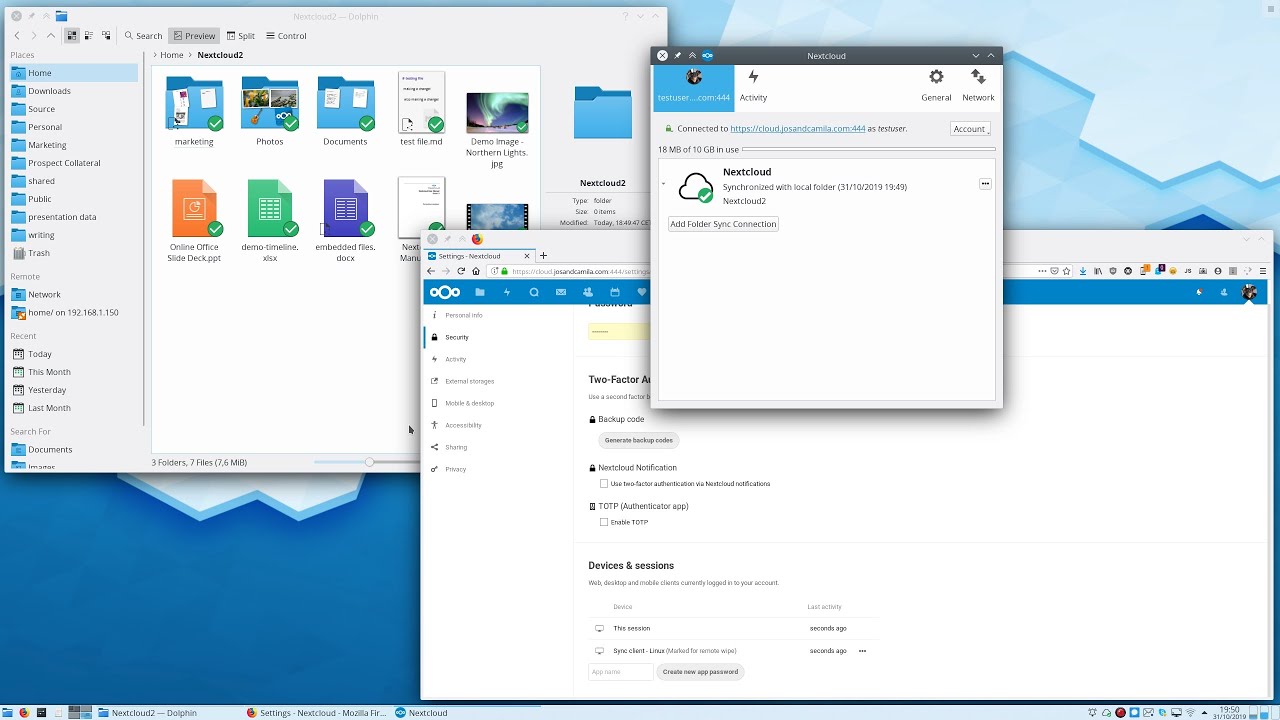Viewport: 1280px width, 720px height.
Task: Collapse the Nextcloud sync folder entry
Action: [x=663, y=184]
